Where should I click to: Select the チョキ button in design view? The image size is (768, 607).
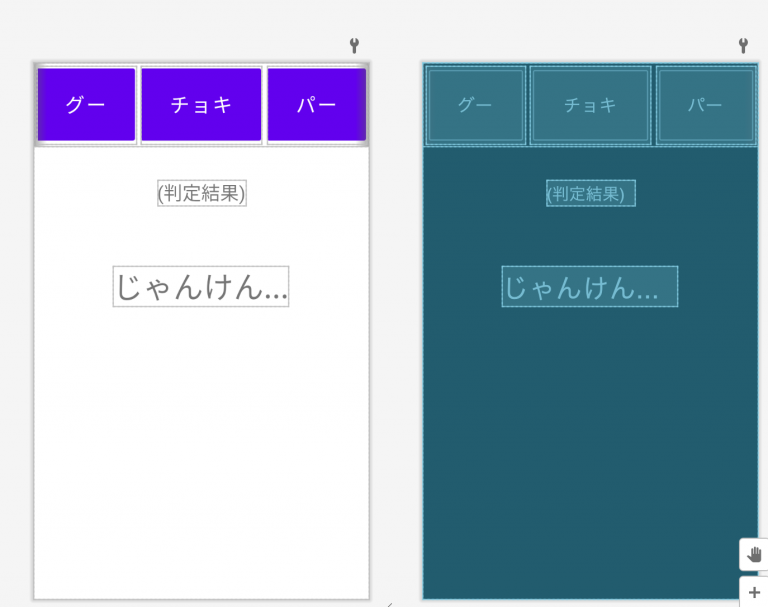[x=201, y=105]
